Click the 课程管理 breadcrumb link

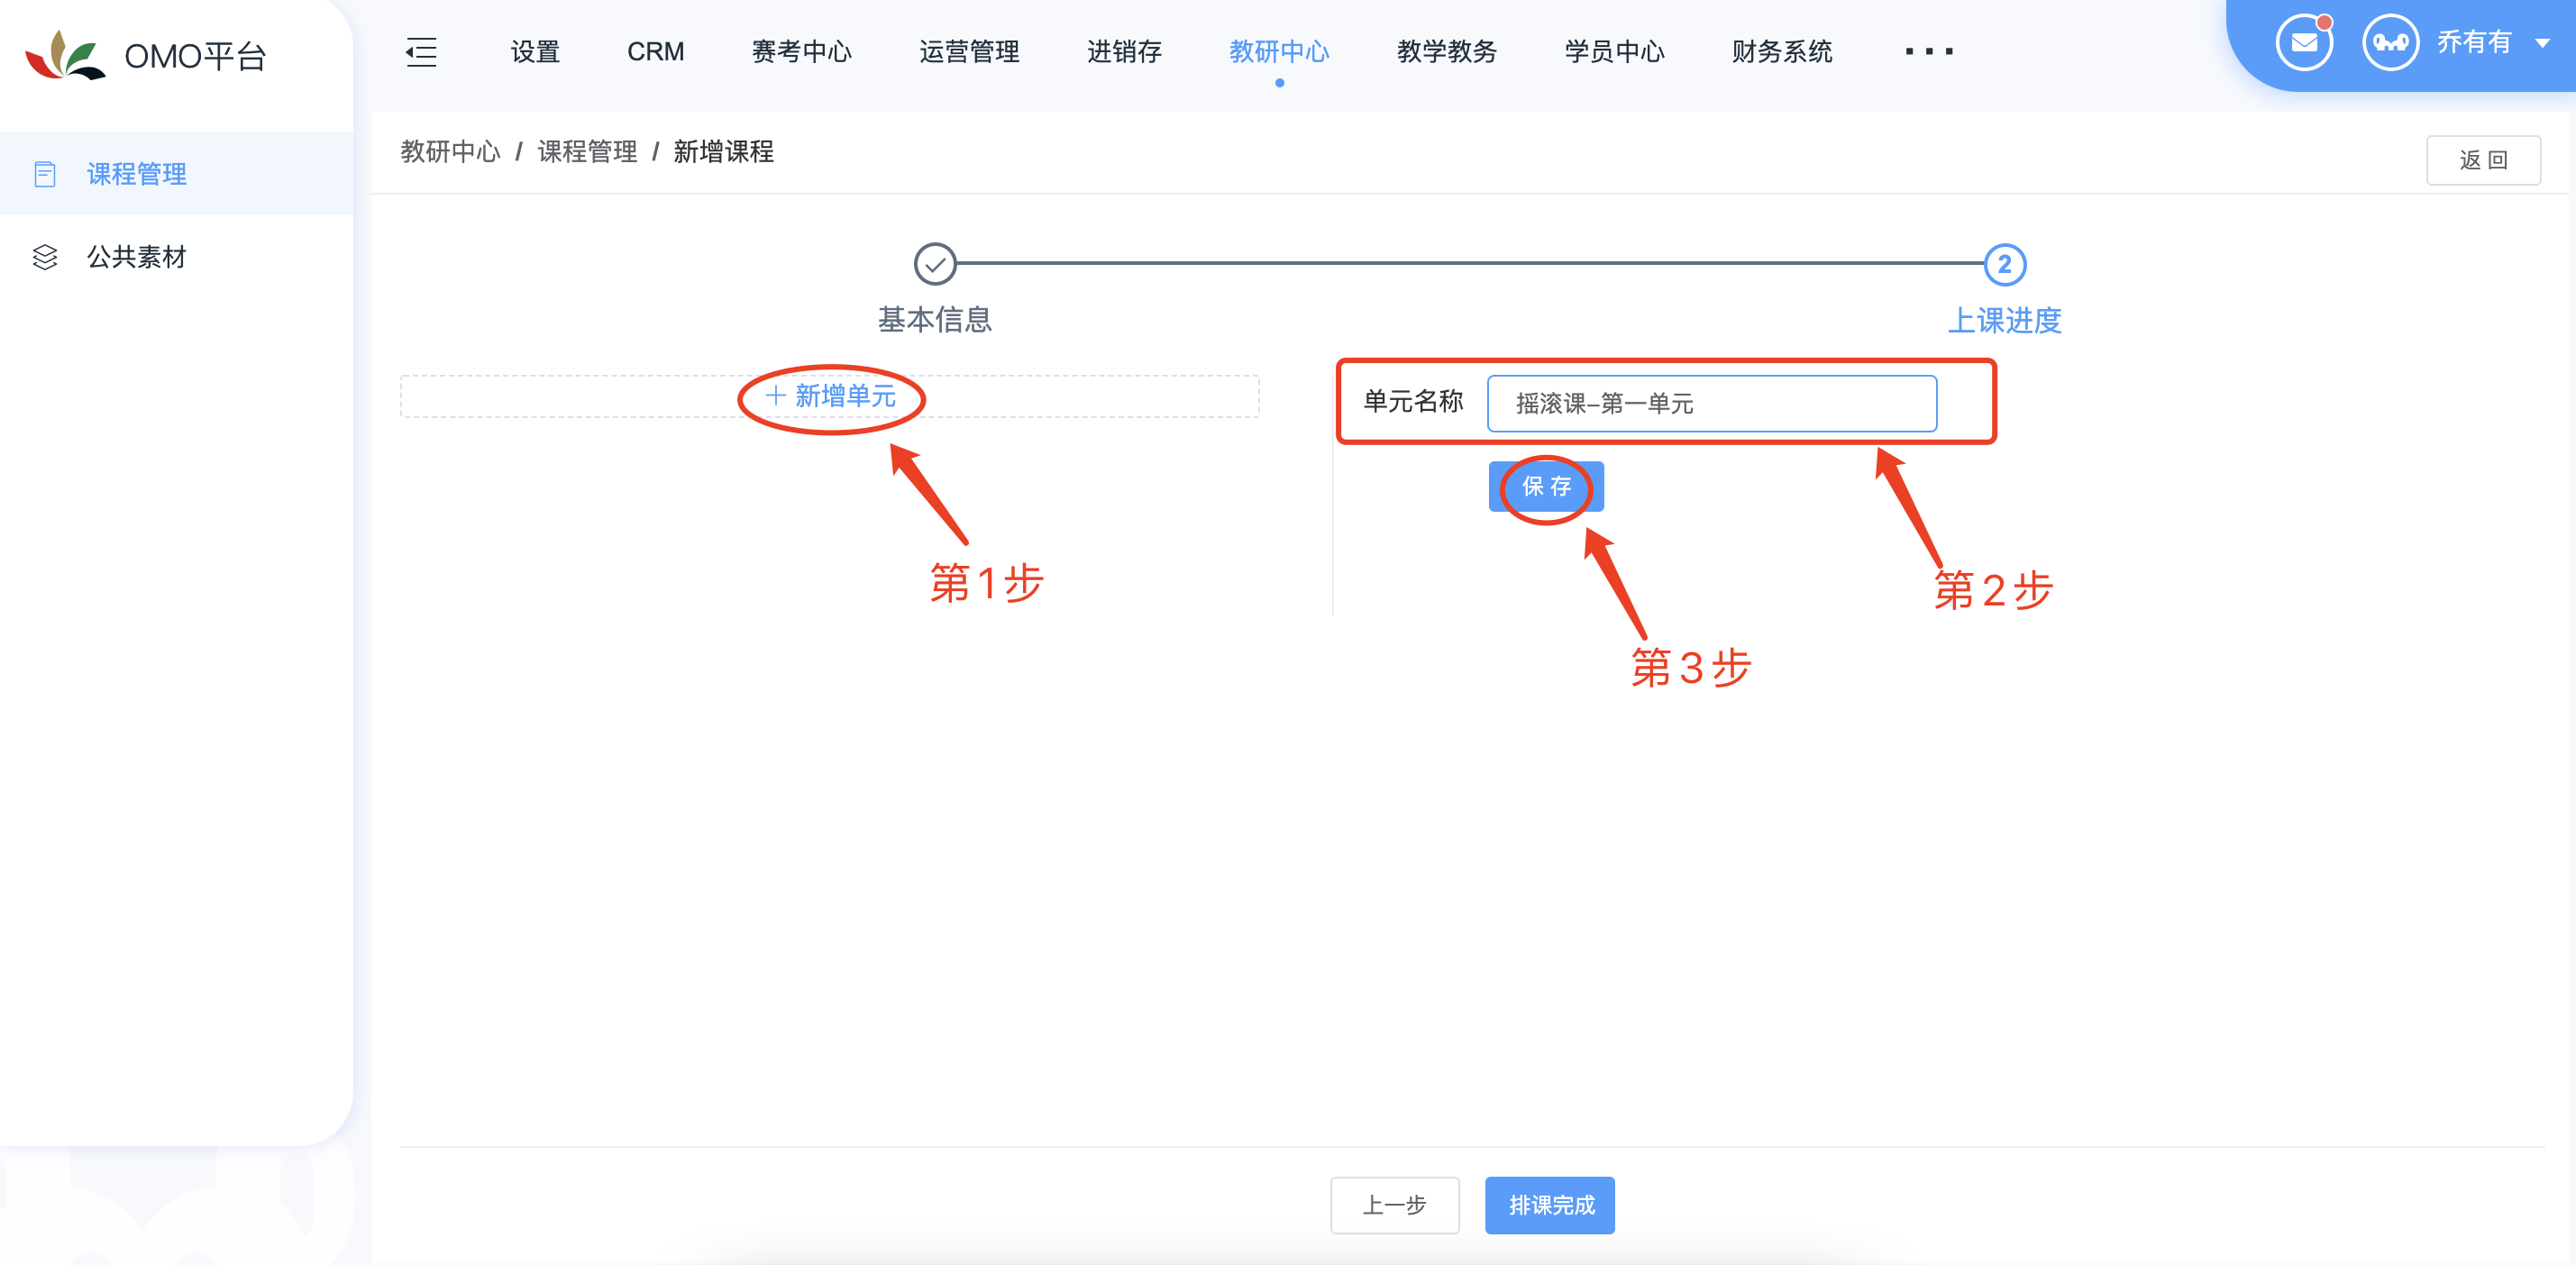[x=587, y=151]
